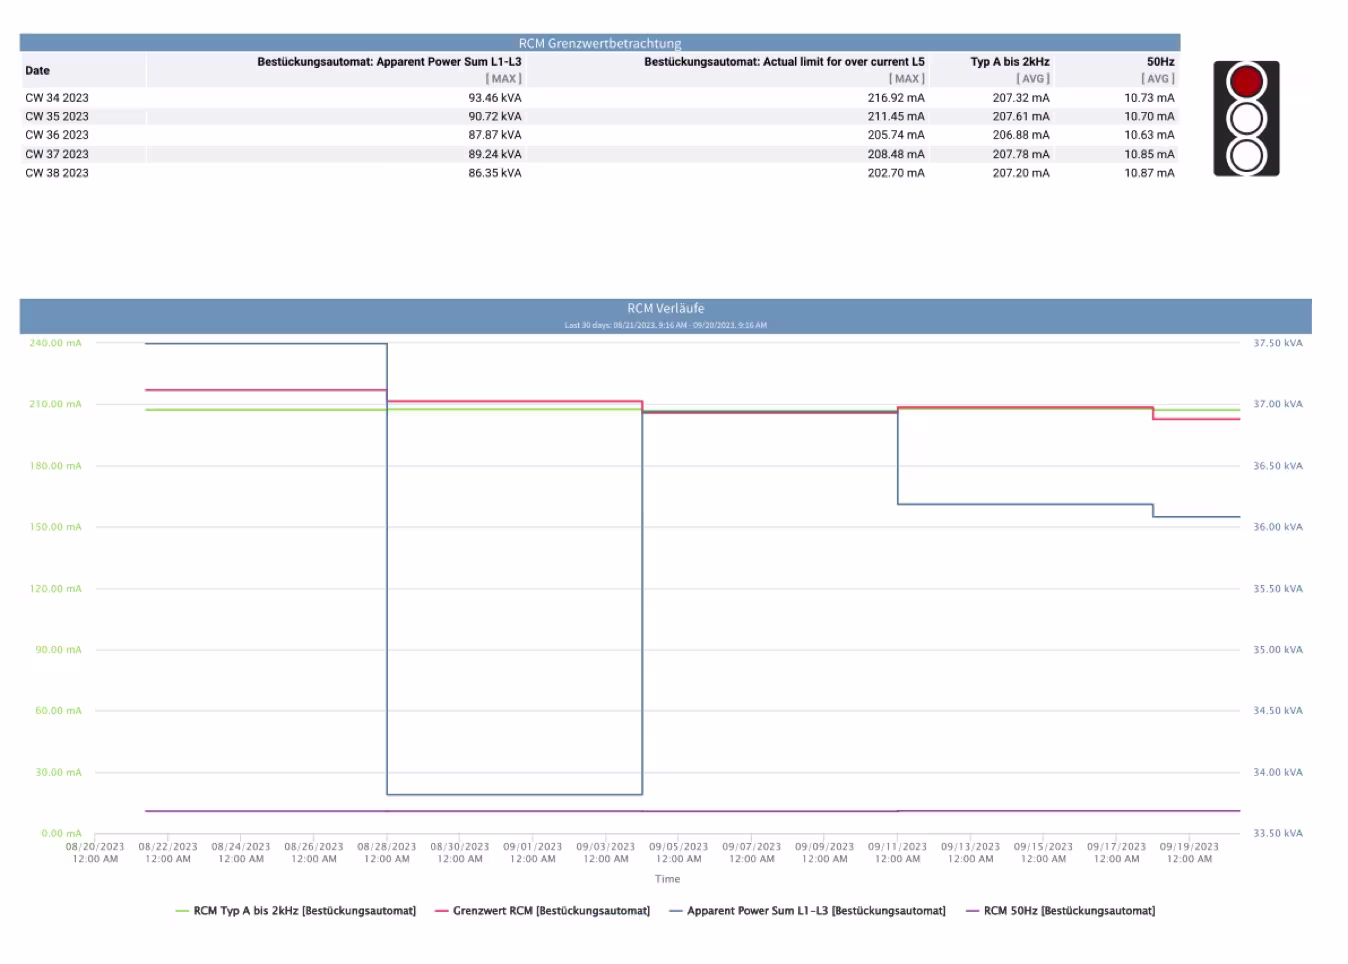
Task: Select the CW 34 2023 table row
Action: point(57,98)
